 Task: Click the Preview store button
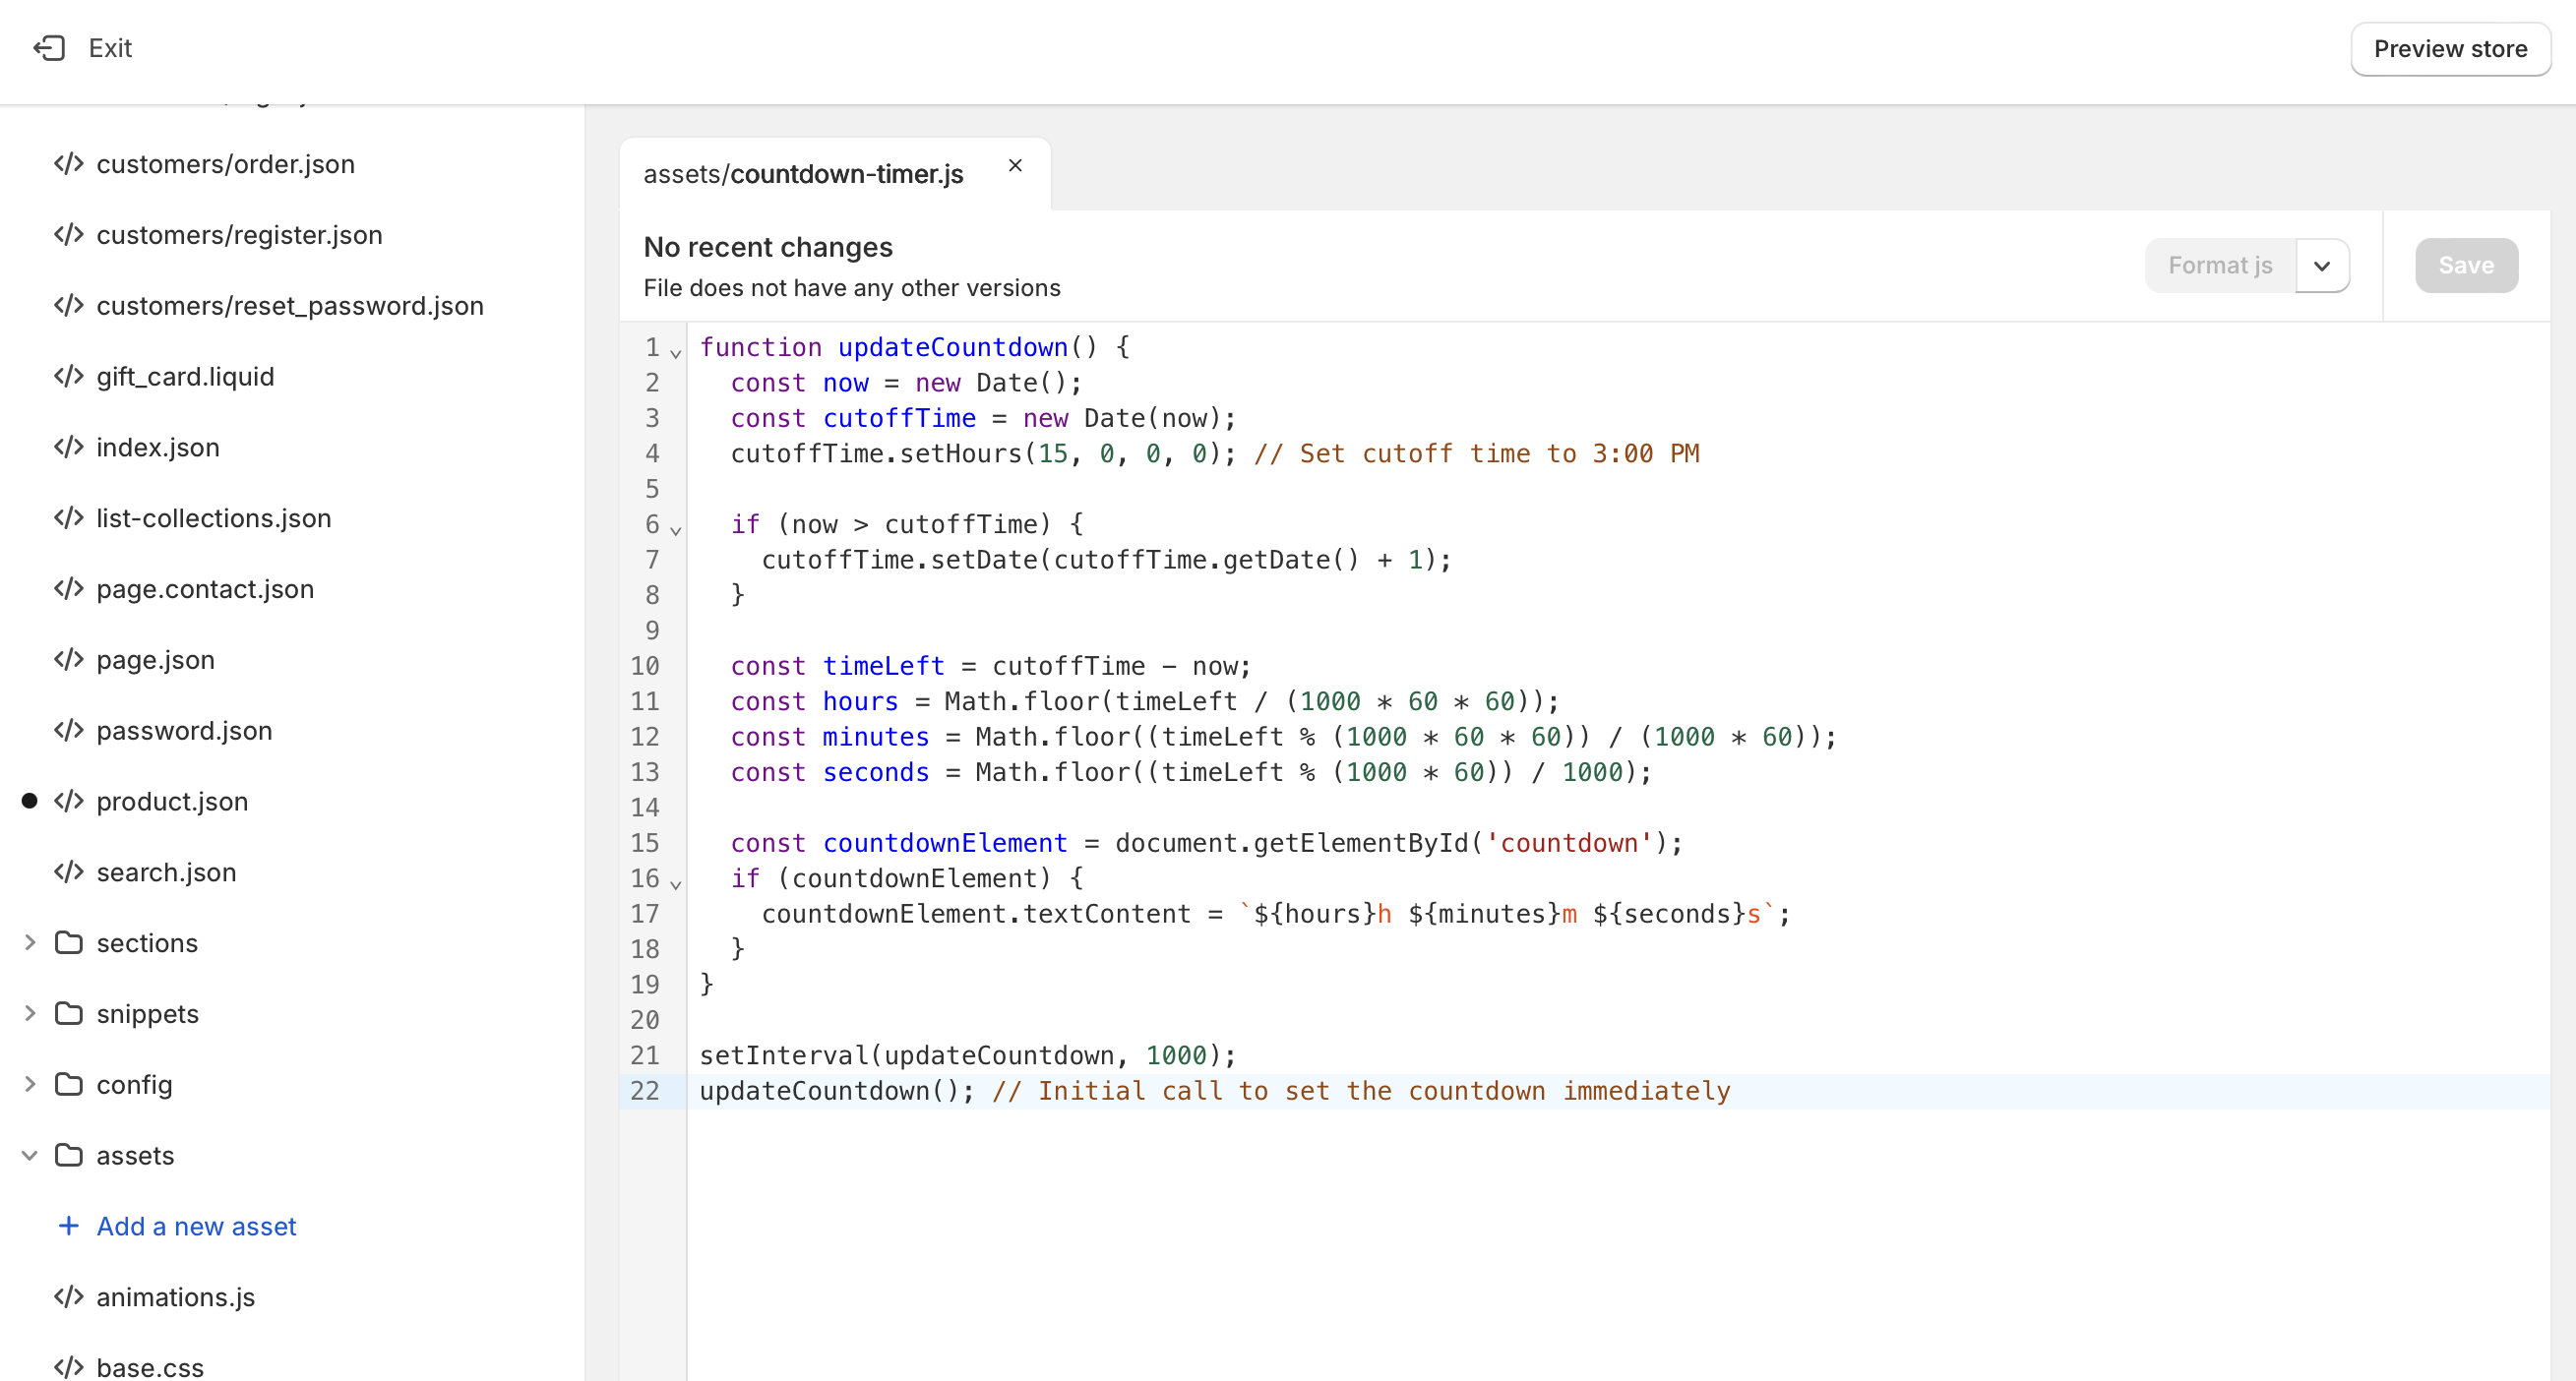coord(2450,49)
